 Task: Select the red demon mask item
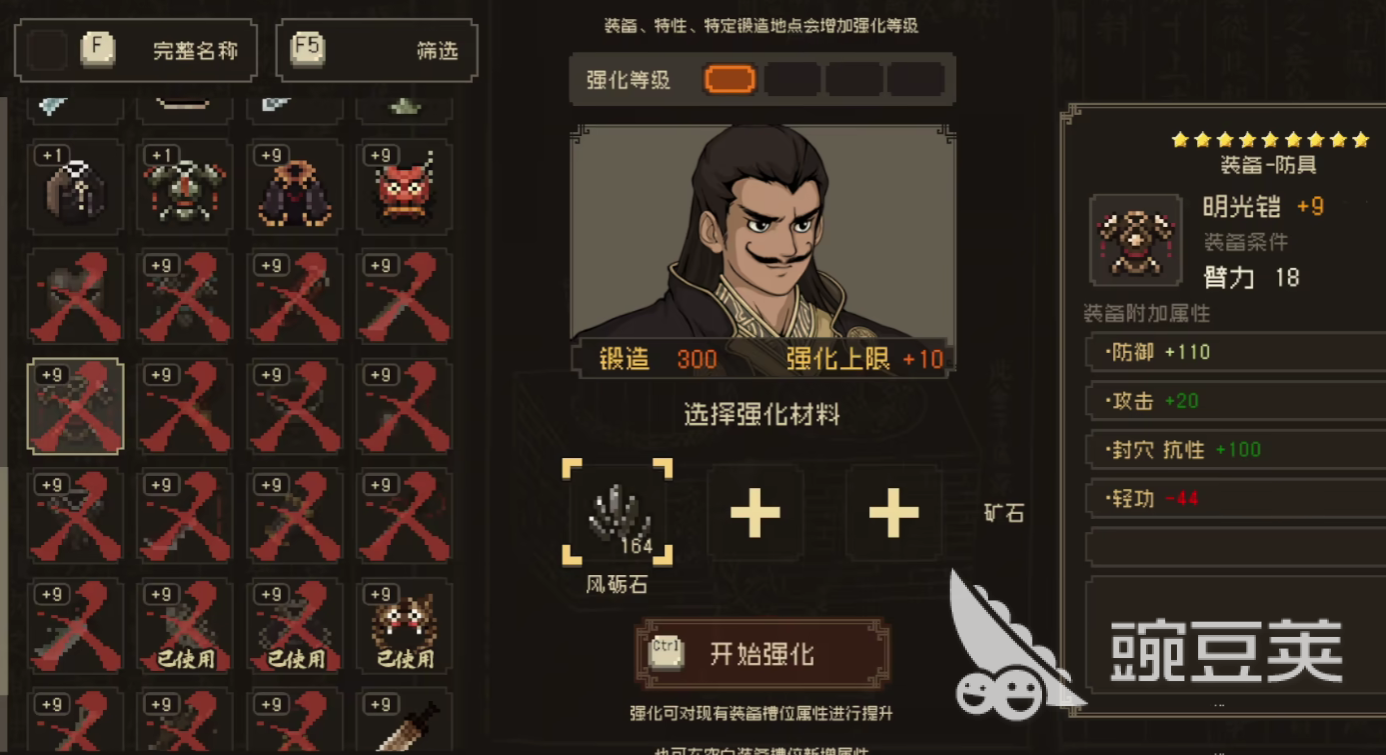tap(405, 187)
